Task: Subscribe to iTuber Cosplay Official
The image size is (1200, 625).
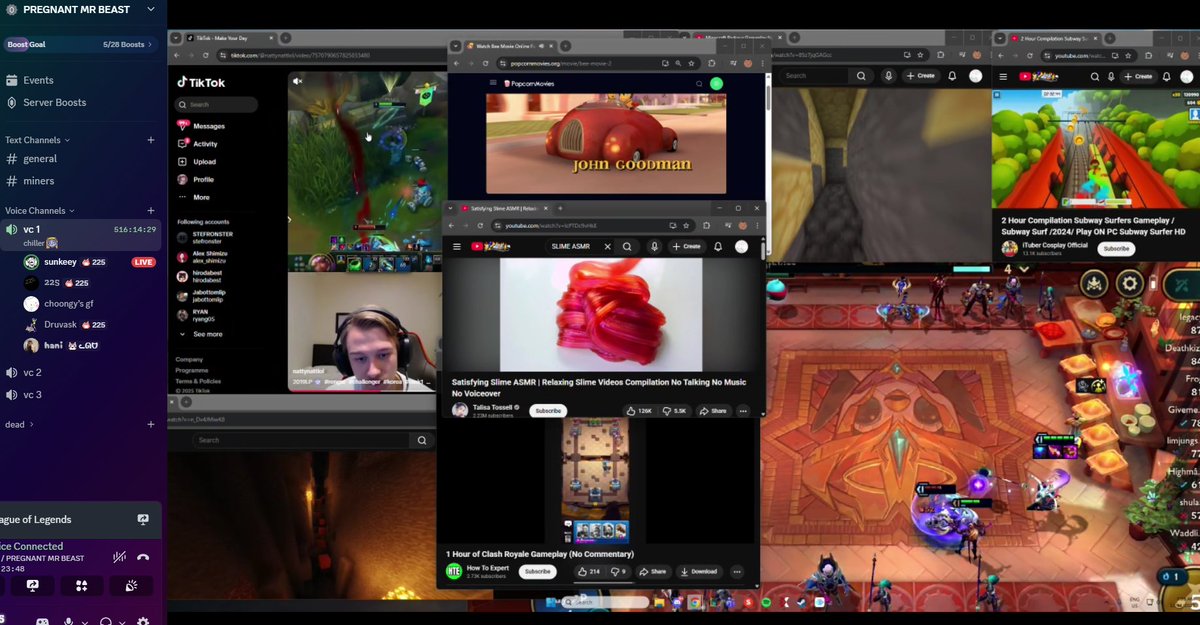Action: point(1116,248)
